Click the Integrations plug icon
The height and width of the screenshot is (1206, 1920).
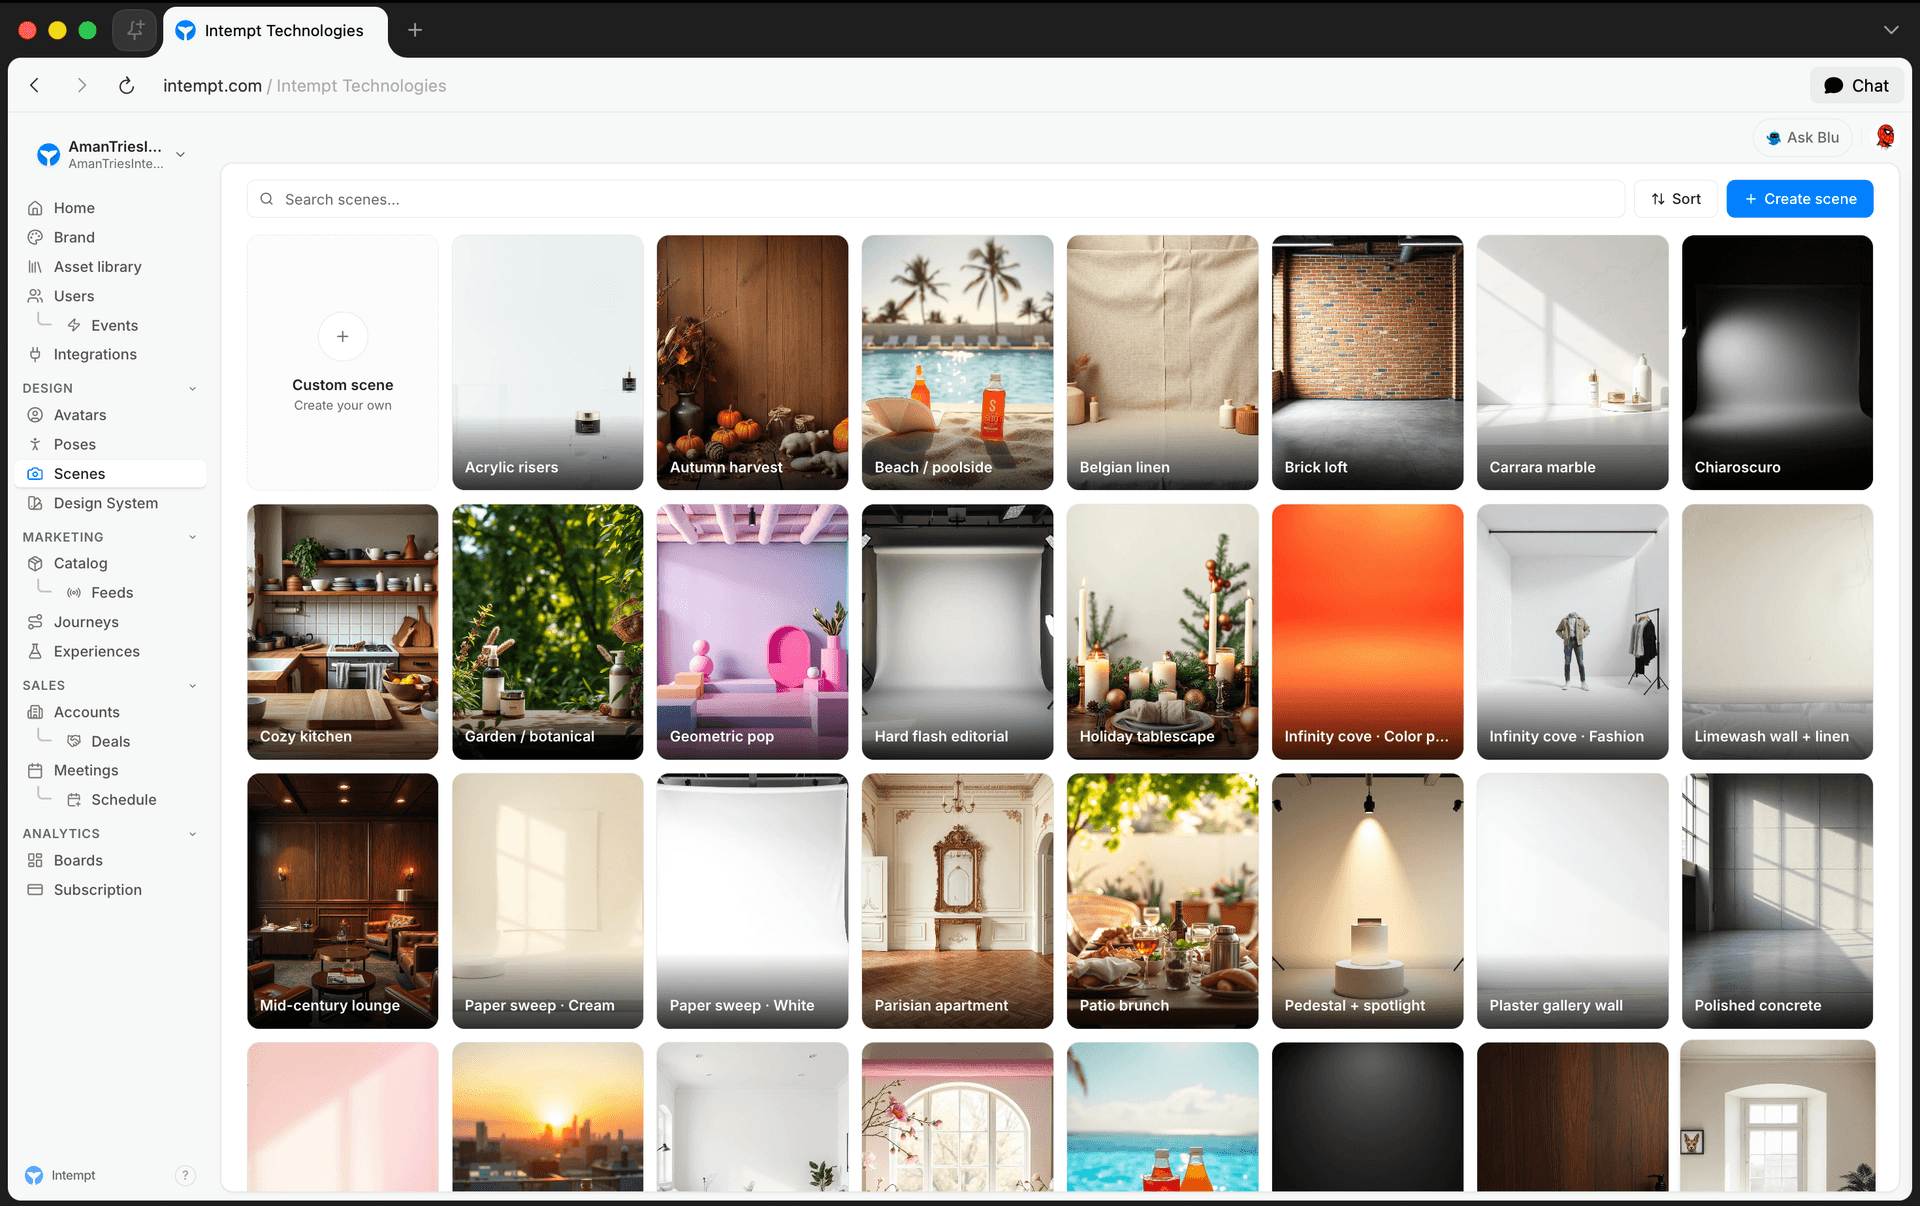tap(35, 354)
